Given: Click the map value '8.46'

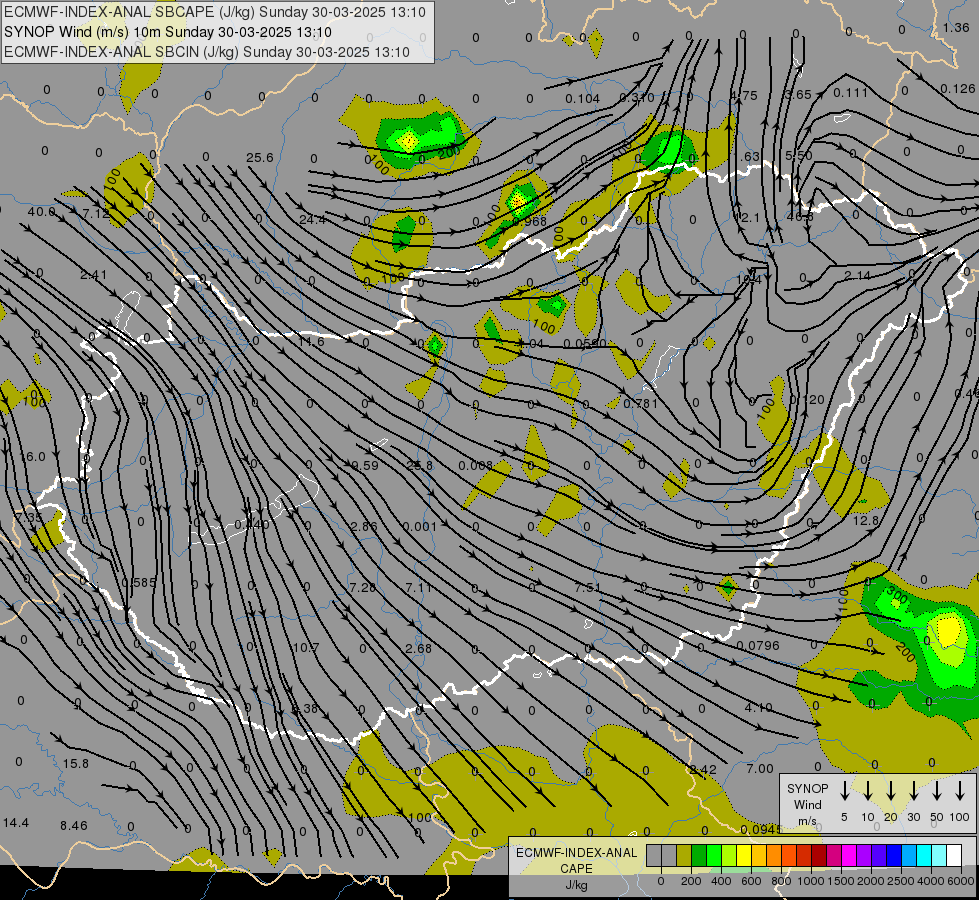Looking at the screenshot, I should [x=74, y=826].
